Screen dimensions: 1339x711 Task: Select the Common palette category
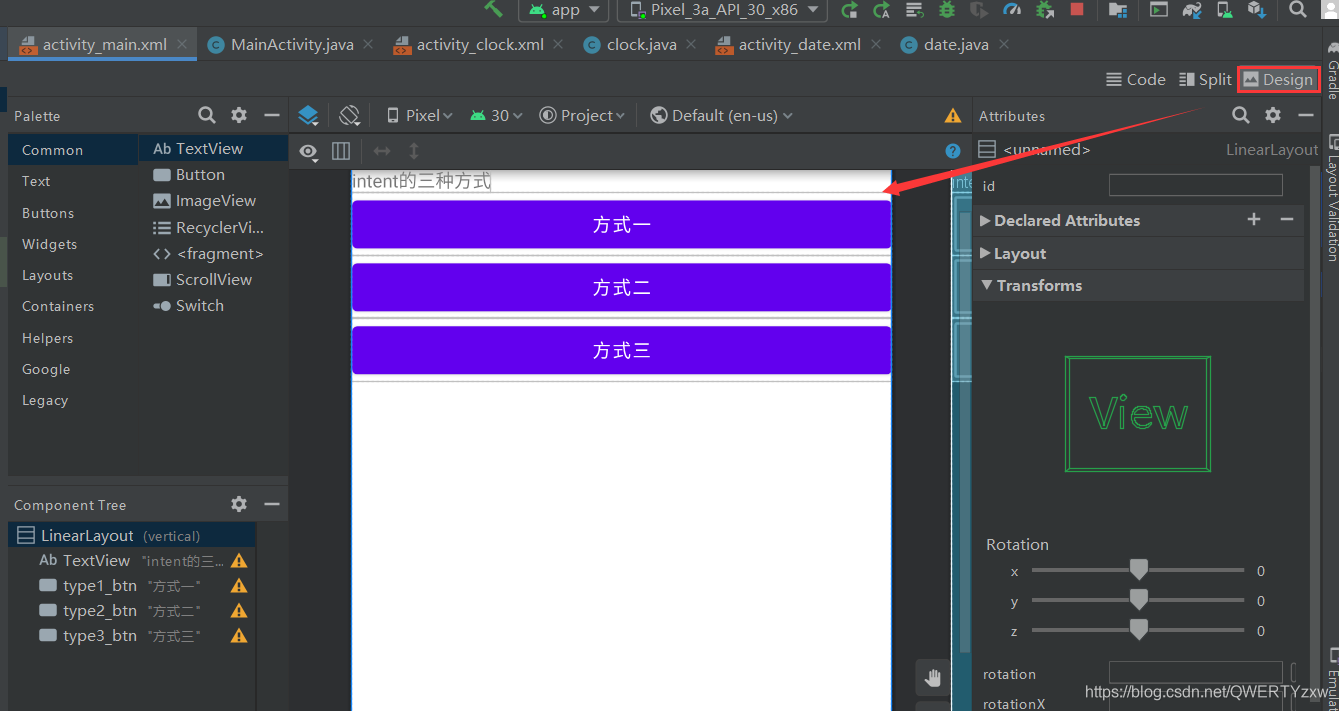pos(73,150)
